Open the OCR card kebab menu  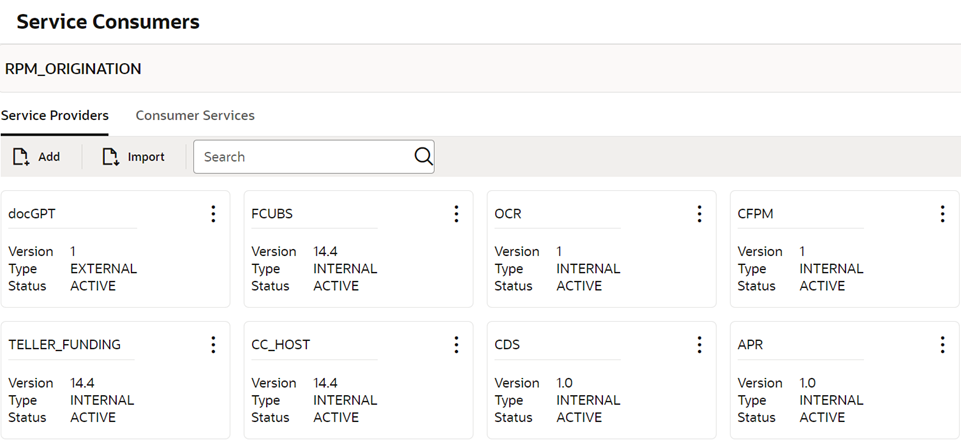(699, 214)
